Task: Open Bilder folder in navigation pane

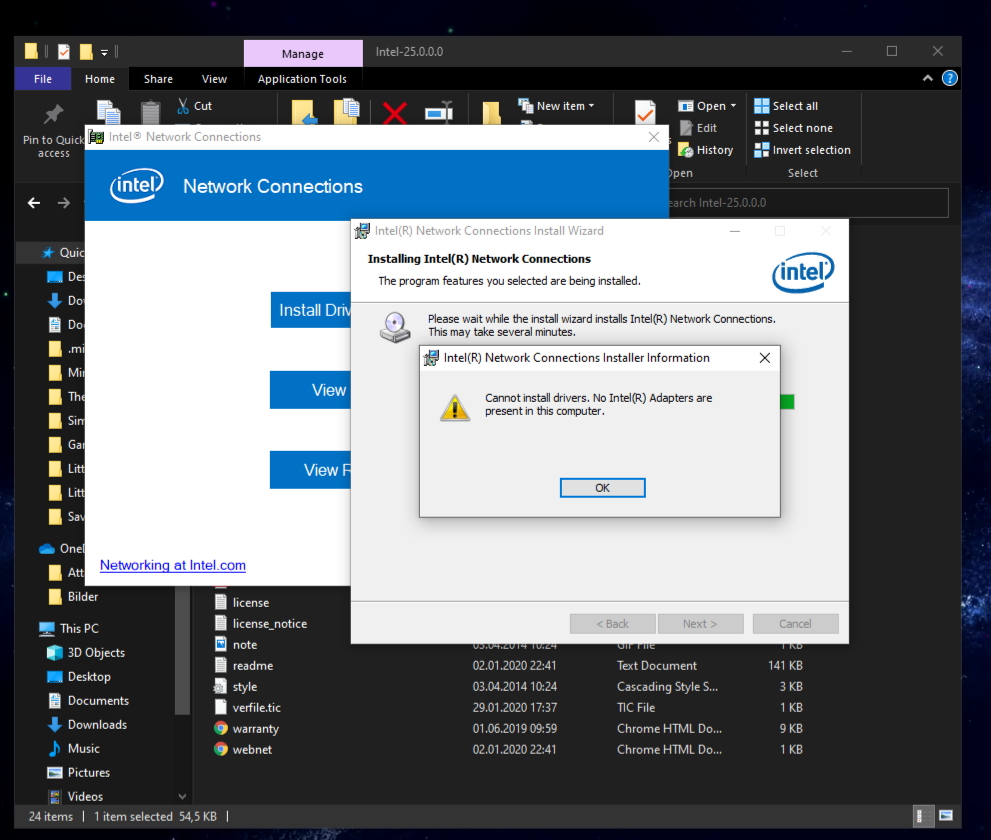Action: (73, 597)
